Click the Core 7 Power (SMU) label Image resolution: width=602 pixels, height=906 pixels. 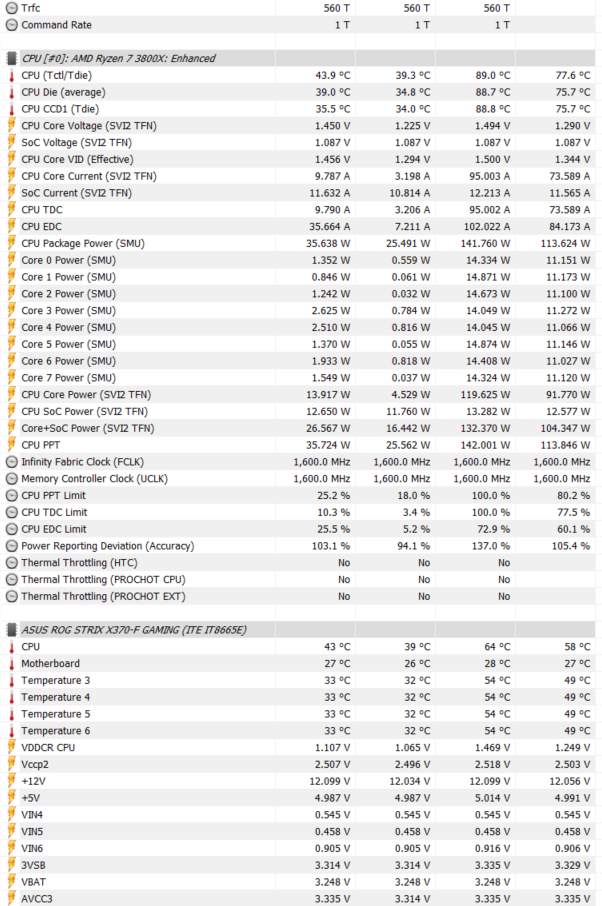click(x=68, y=378)
